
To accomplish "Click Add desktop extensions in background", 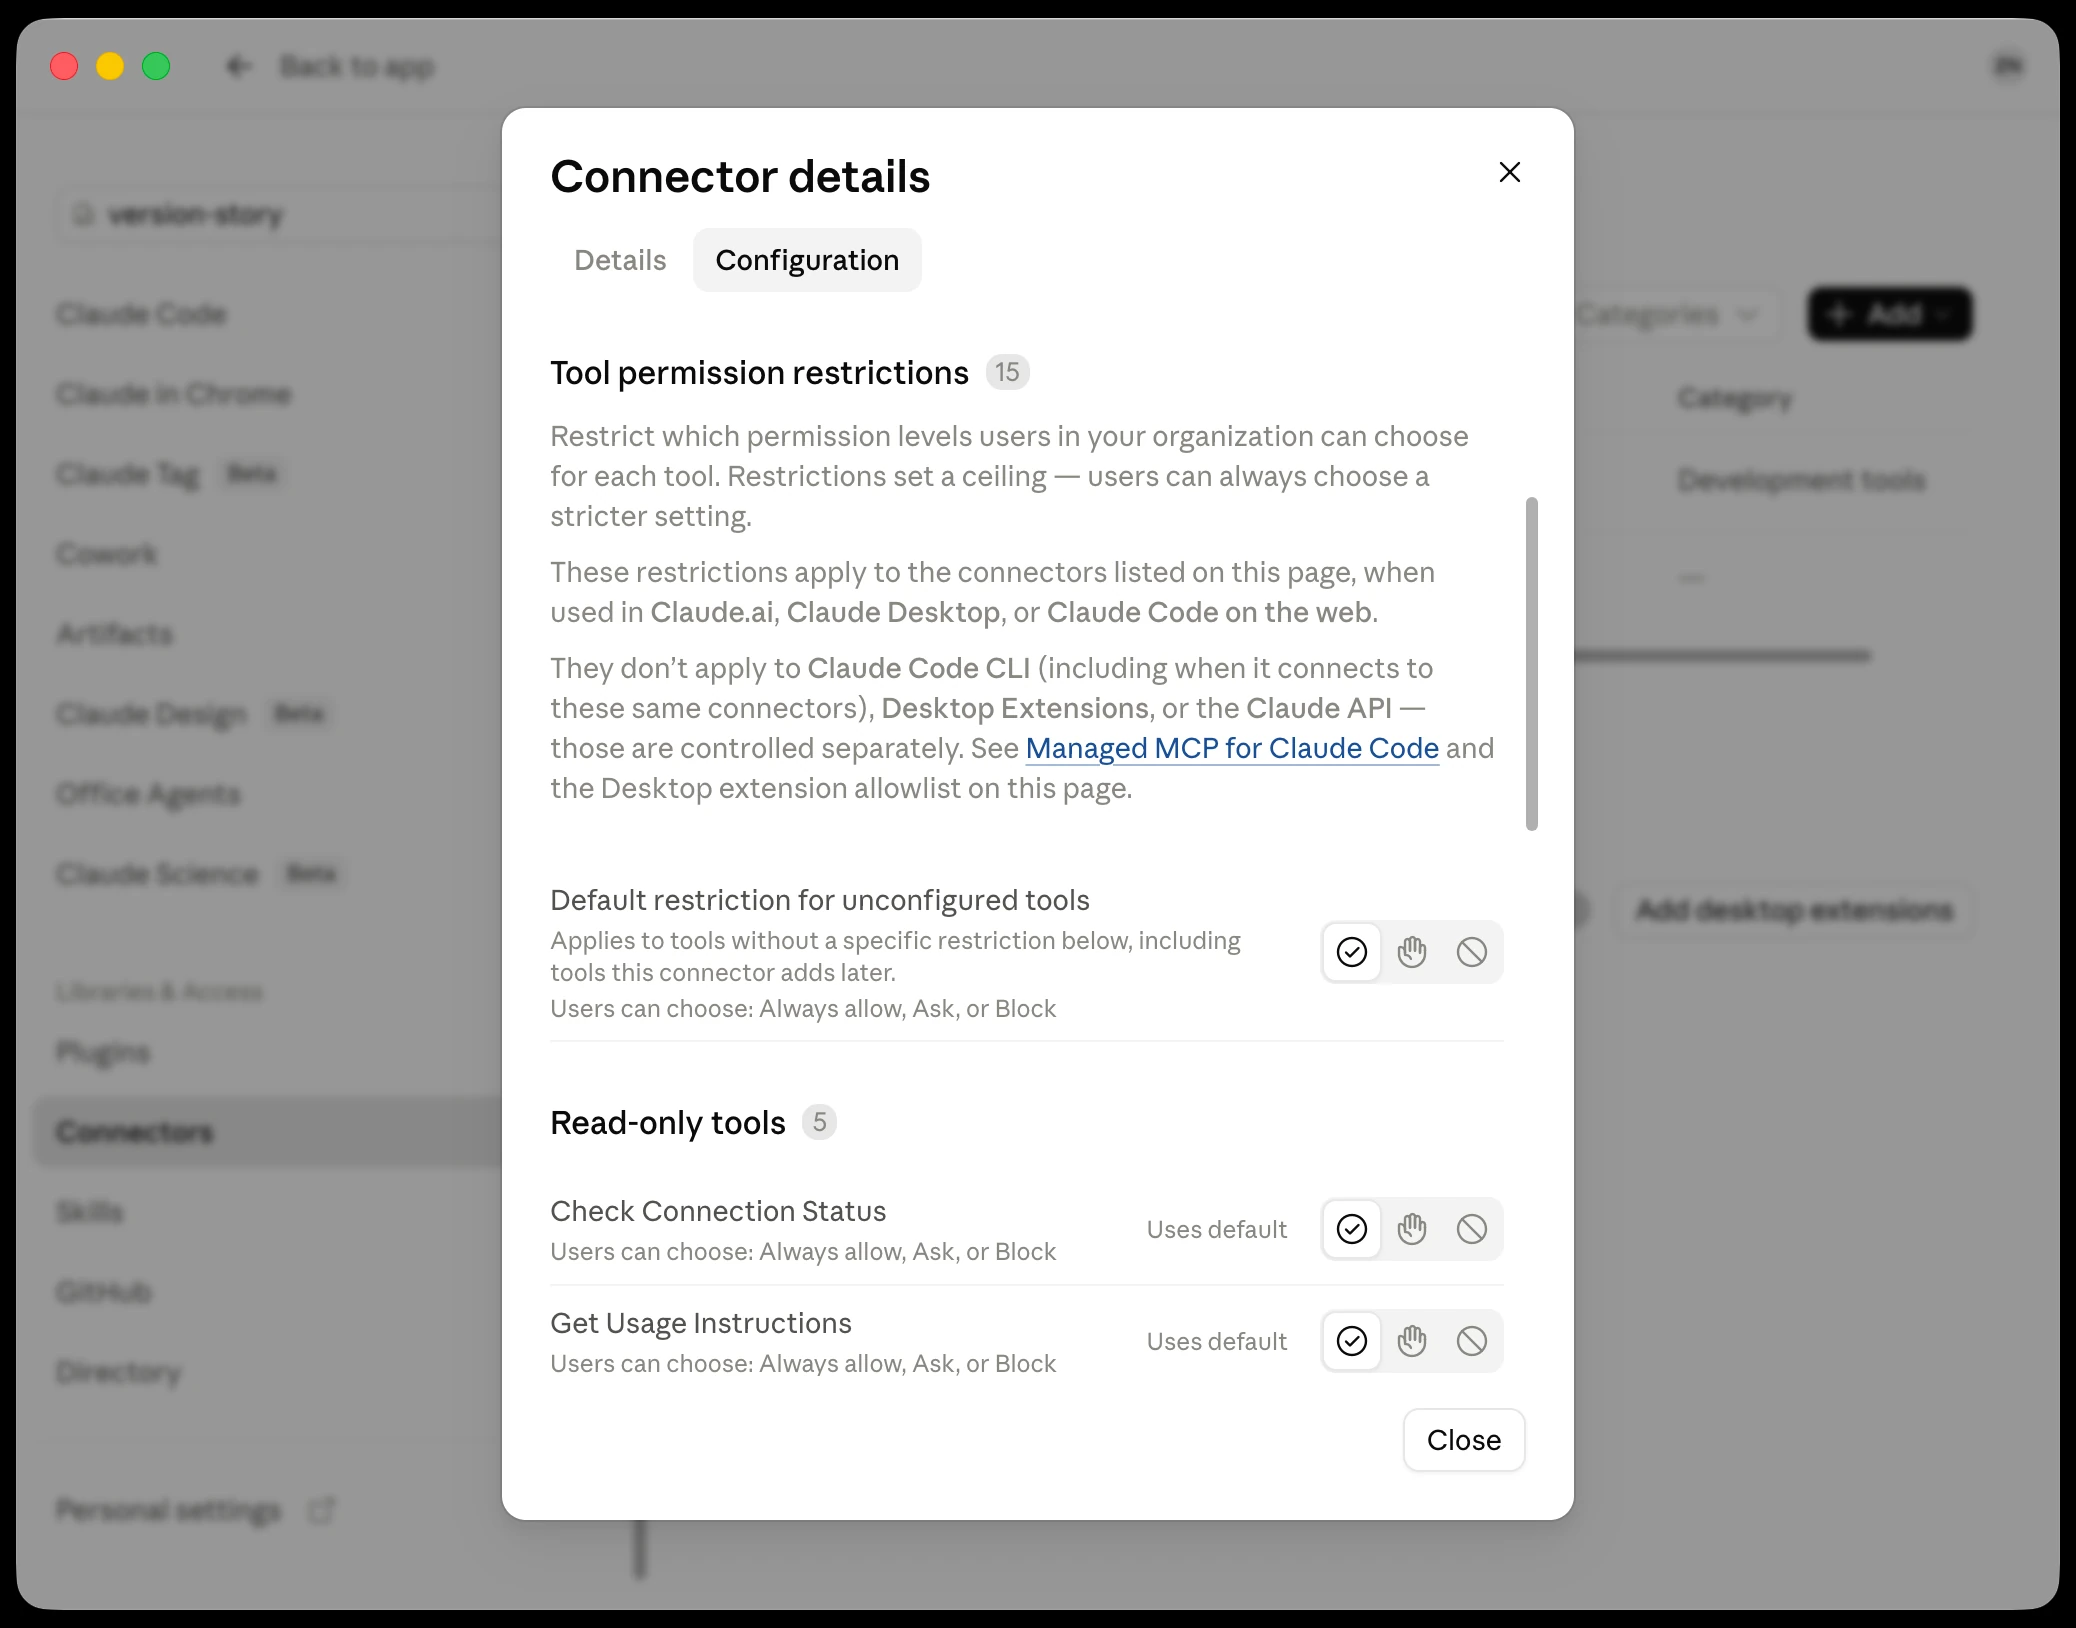I will pyautogui.click(x=1795, y=910).
